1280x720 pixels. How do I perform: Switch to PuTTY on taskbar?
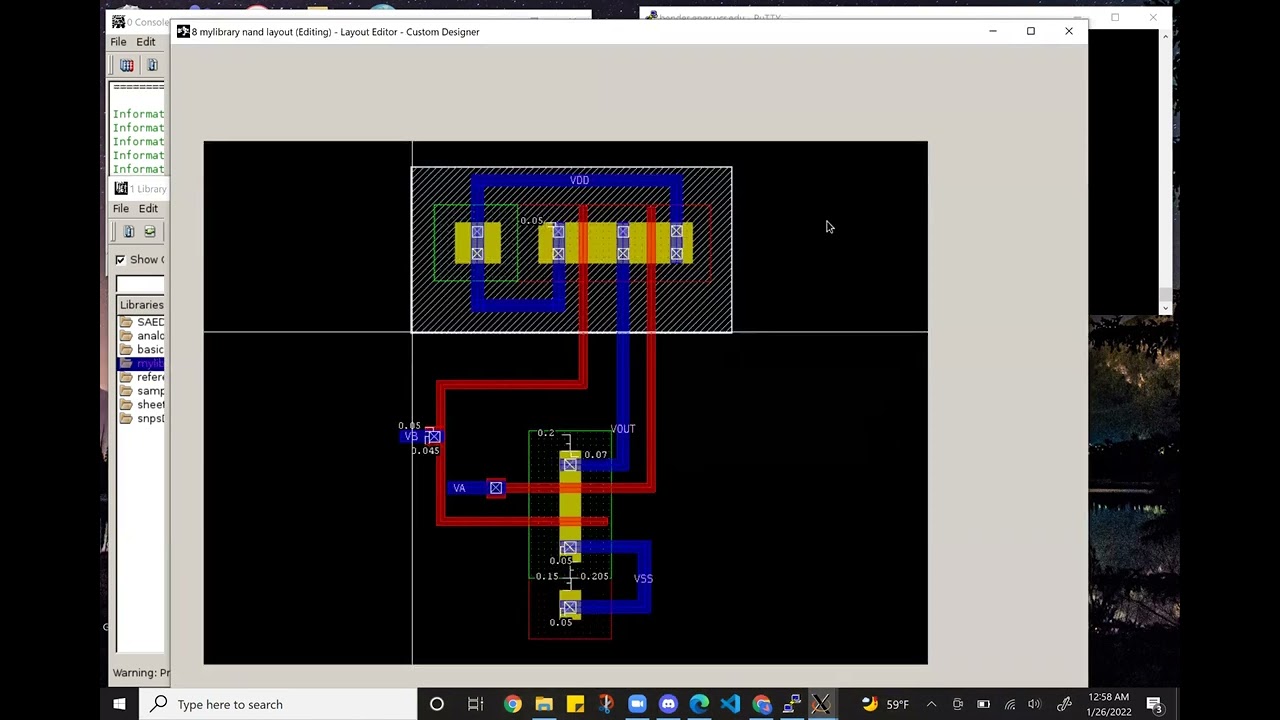pyautogui.click(x=792, y=704)
